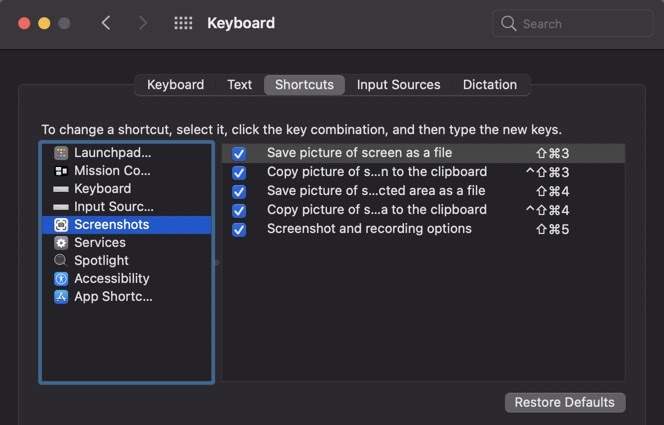
Task: Select the Mission Control category icon
Action: click(x=61, y=171)
